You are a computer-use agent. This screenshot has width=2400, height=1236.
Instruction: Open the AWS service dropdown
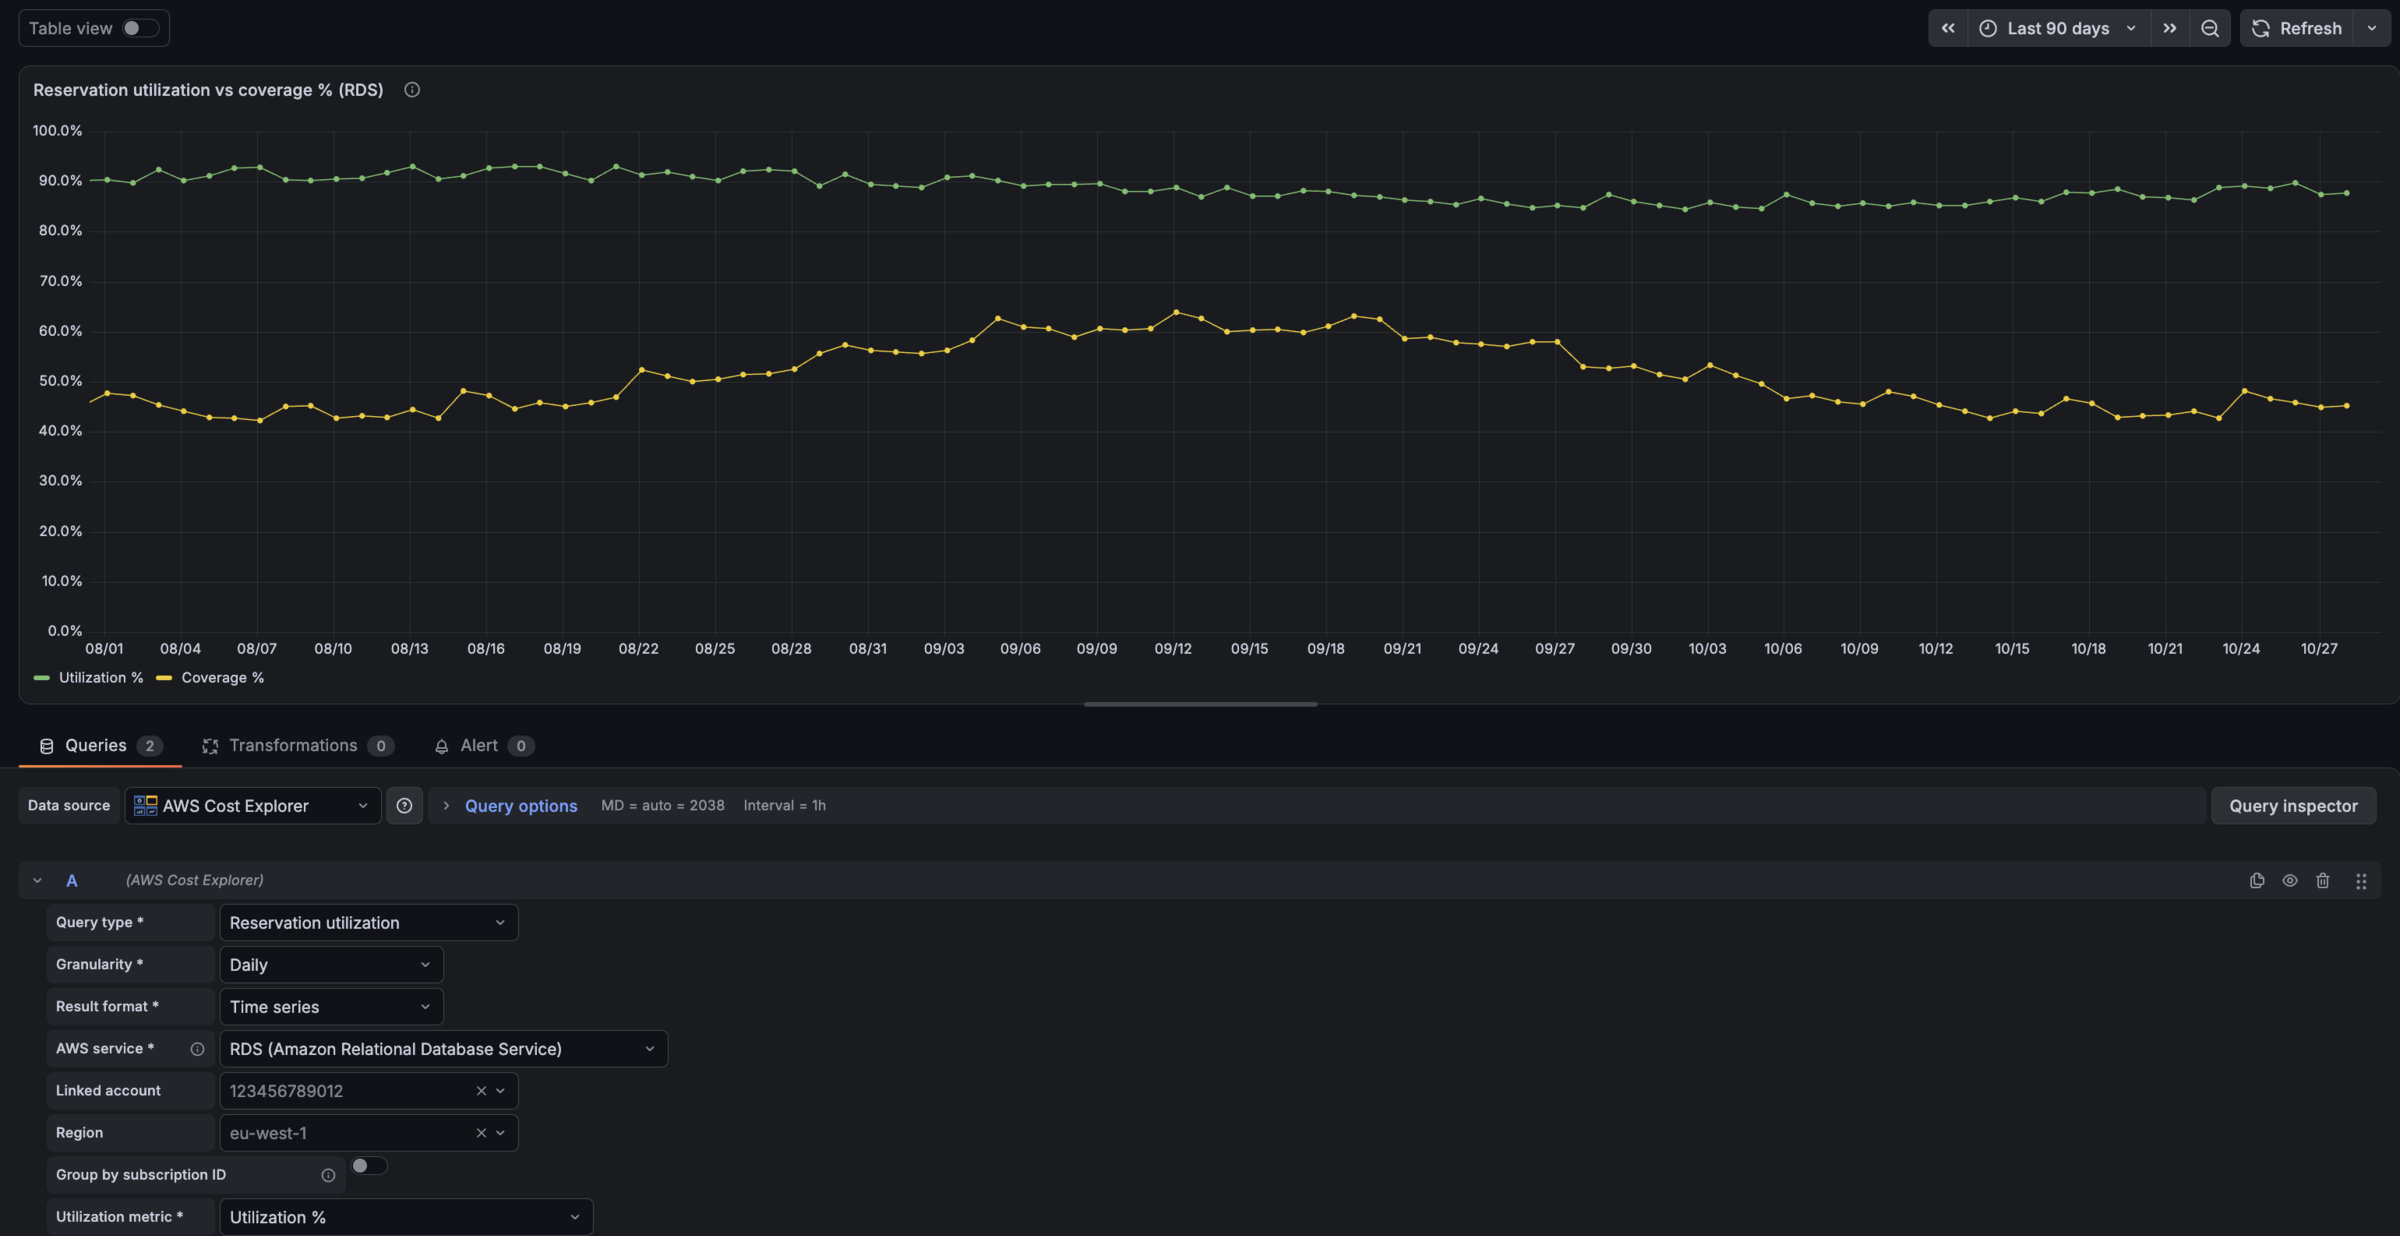[x=444, y=1049]
